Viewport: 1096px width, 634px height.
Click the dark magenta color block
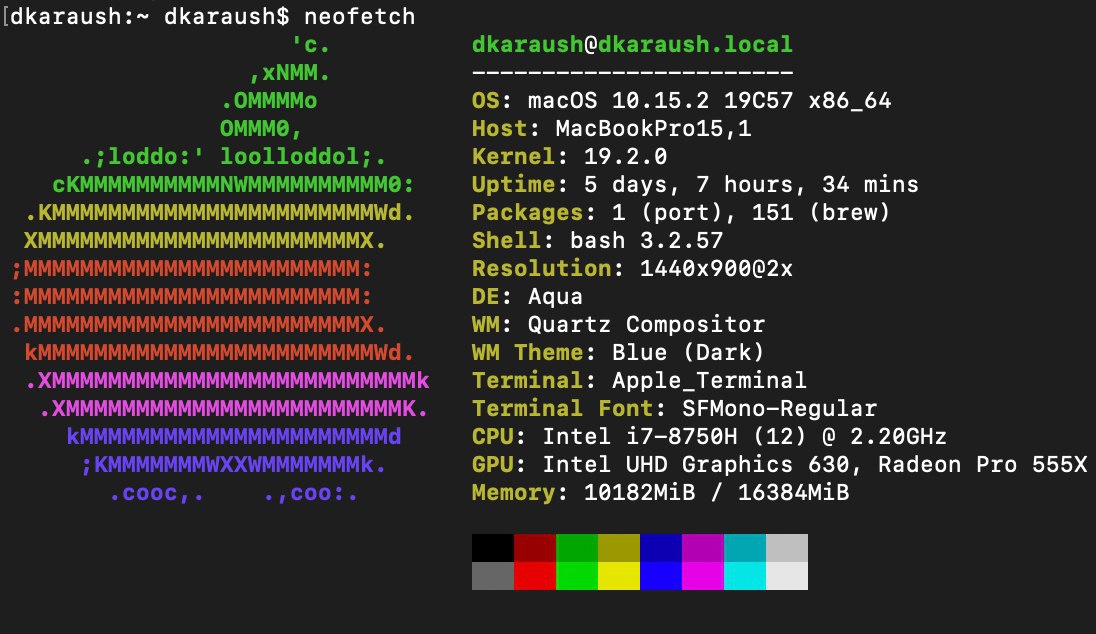702,548
